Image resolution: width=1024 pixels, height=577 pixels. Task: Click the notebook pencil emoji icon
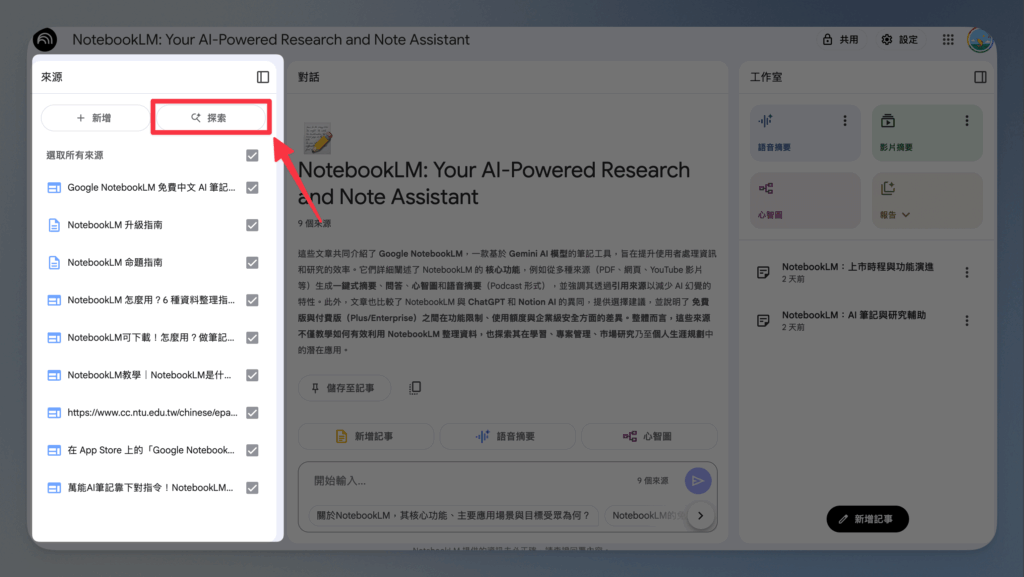pyautogui.click(x=318, y=138)
